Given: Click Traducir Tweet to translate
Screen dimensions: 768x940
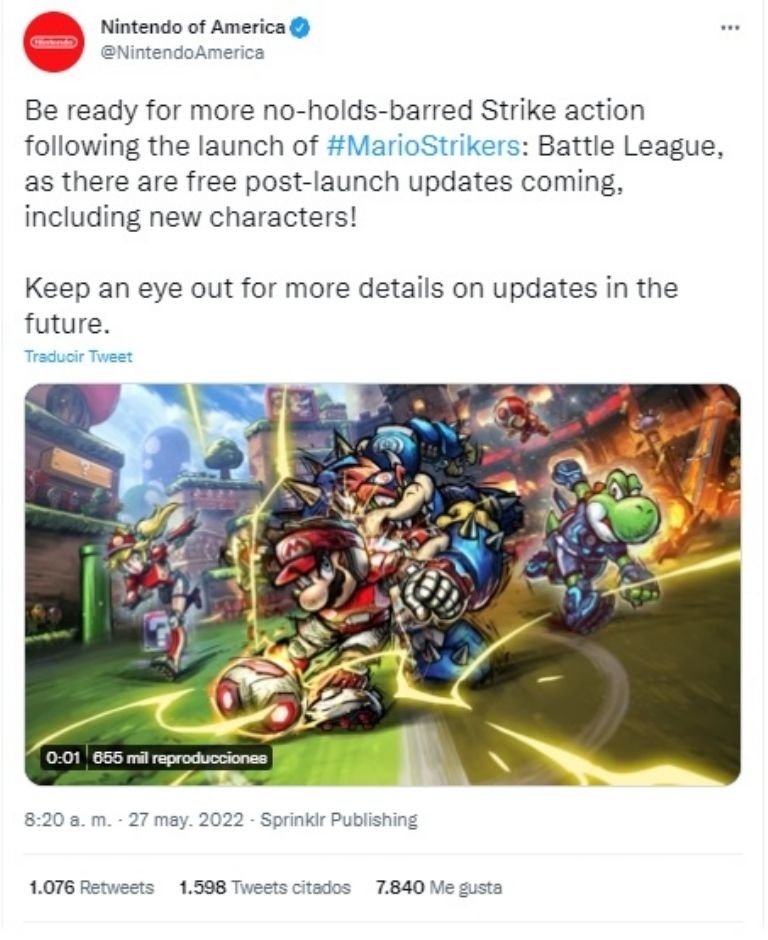Looking at the screenshot, I should coord(78,357).
